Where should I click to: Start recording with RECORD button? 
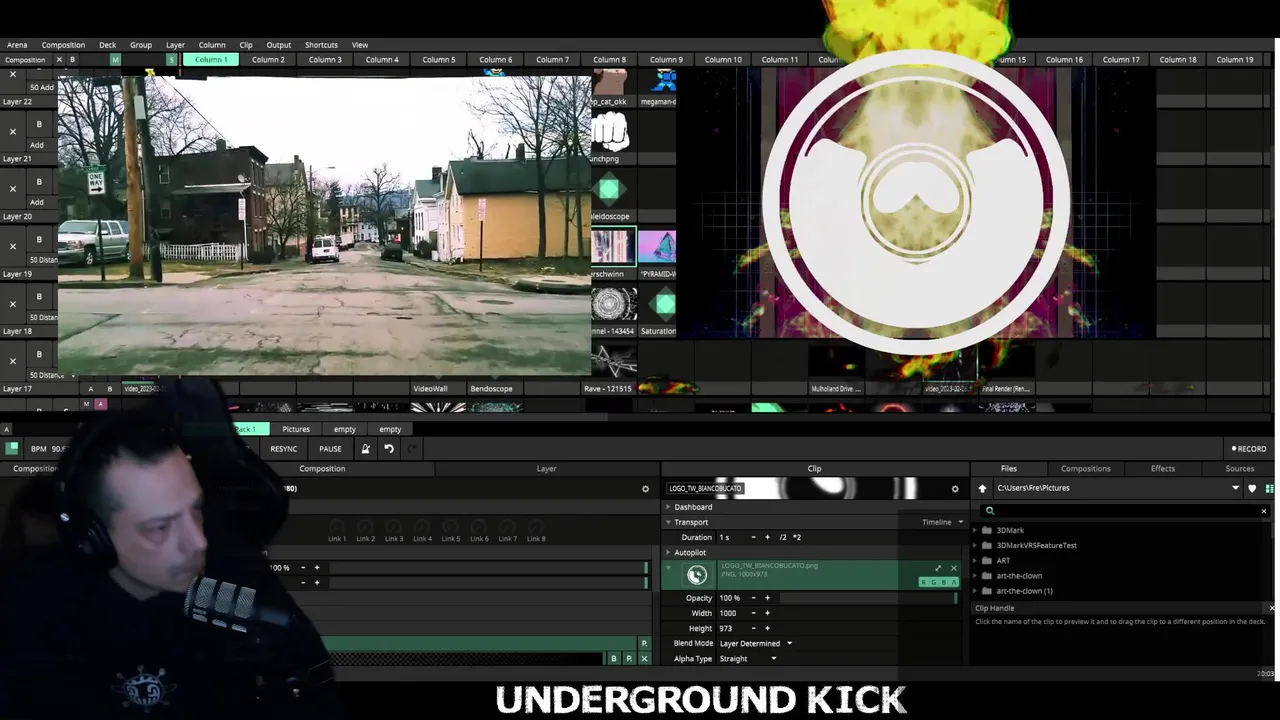click(x=1249, y=449)
